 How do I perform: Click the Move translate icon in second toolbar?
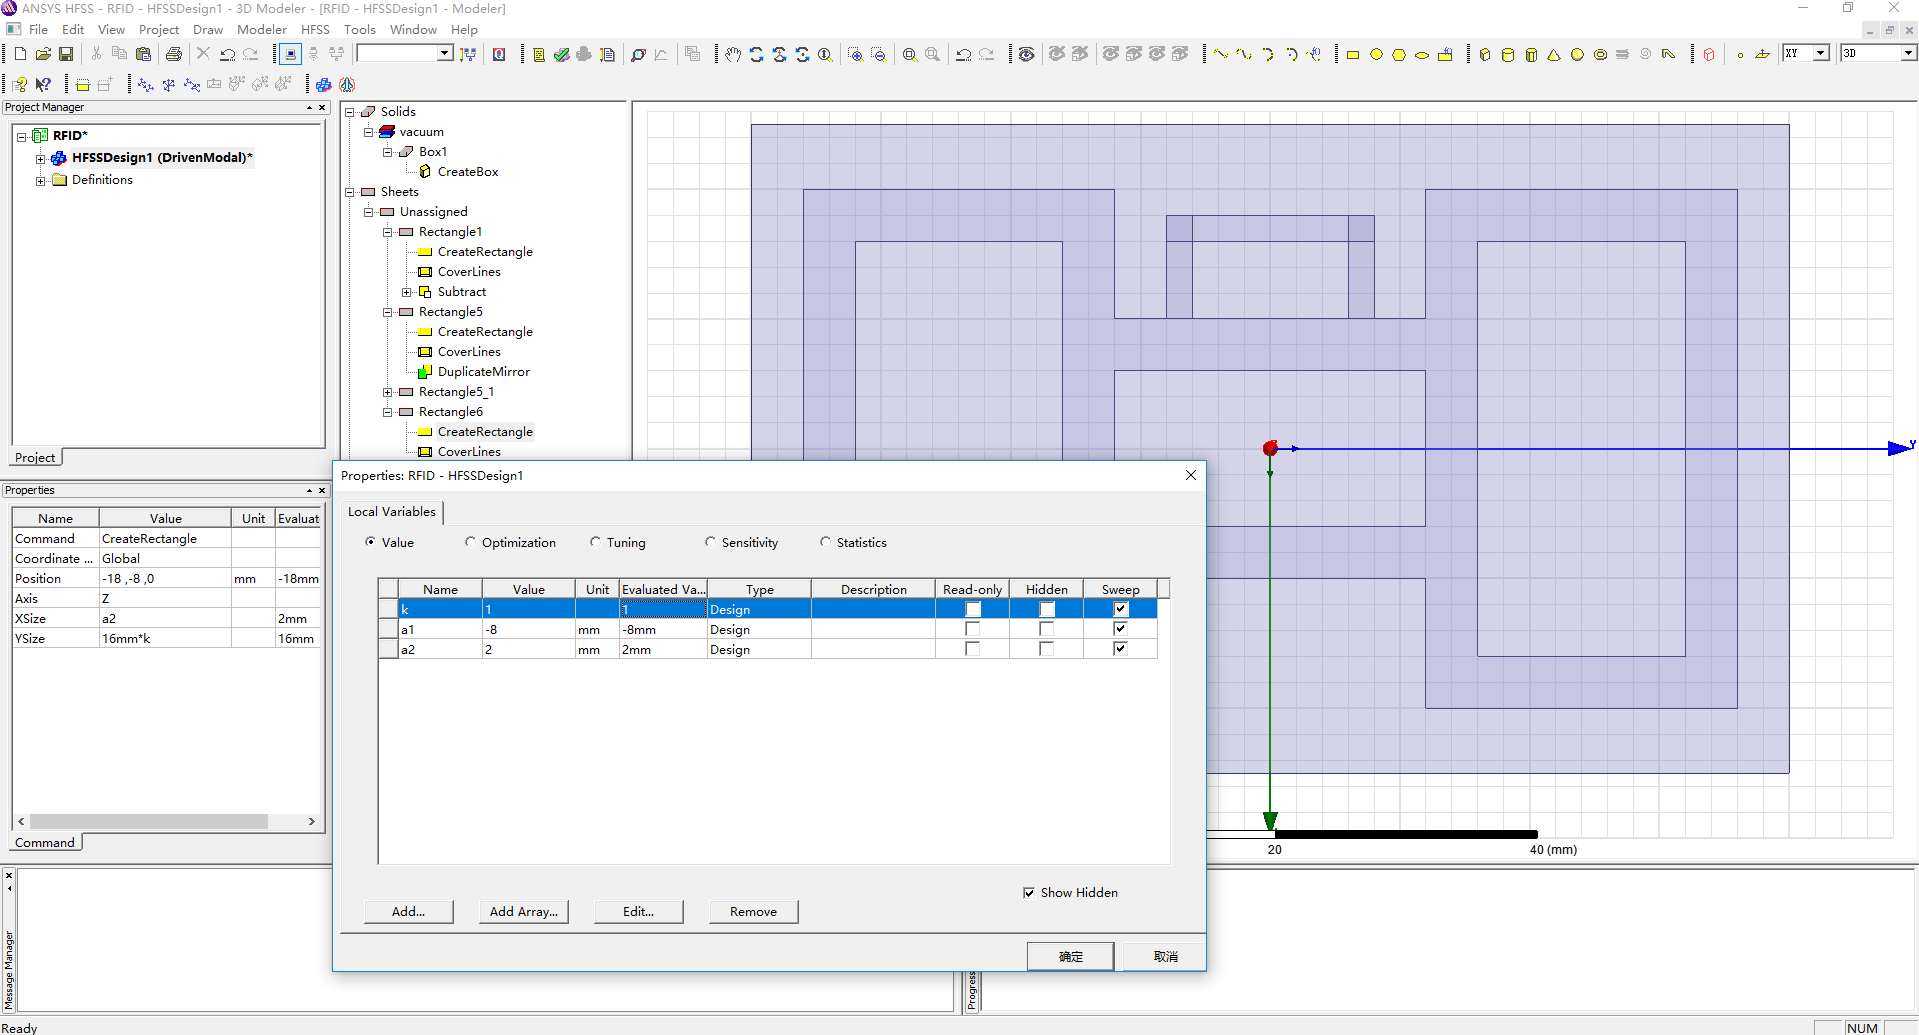145,84
